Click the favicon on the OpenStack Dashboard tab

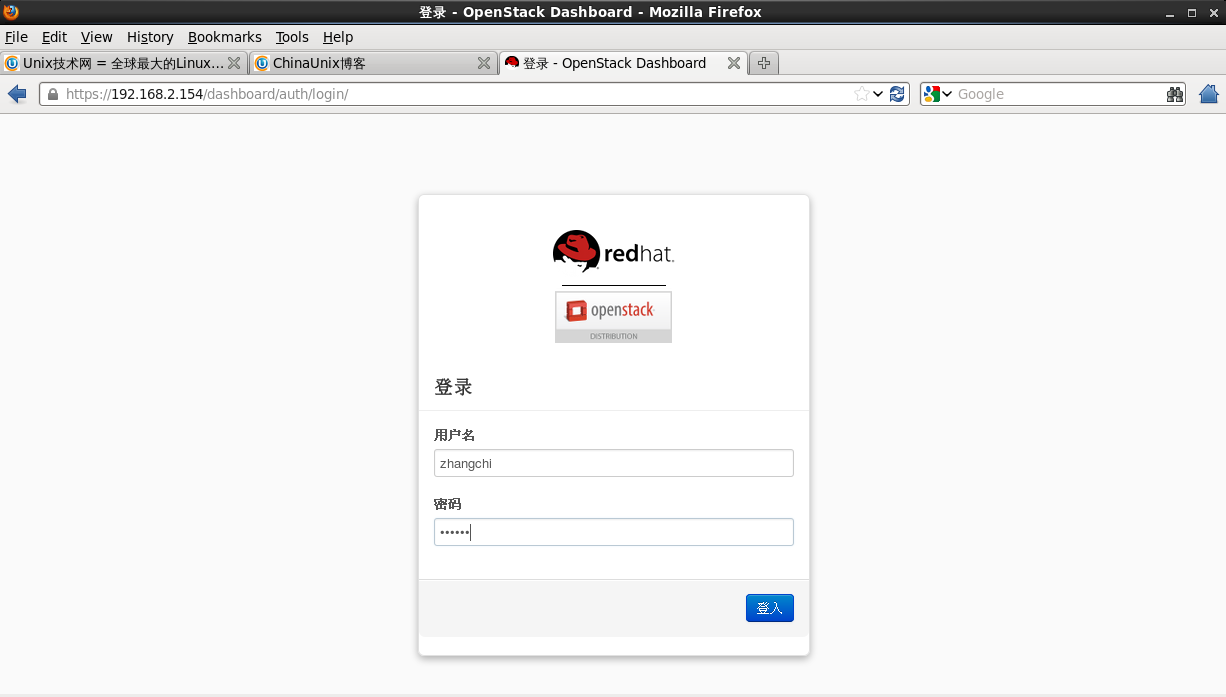pos(510,62)
